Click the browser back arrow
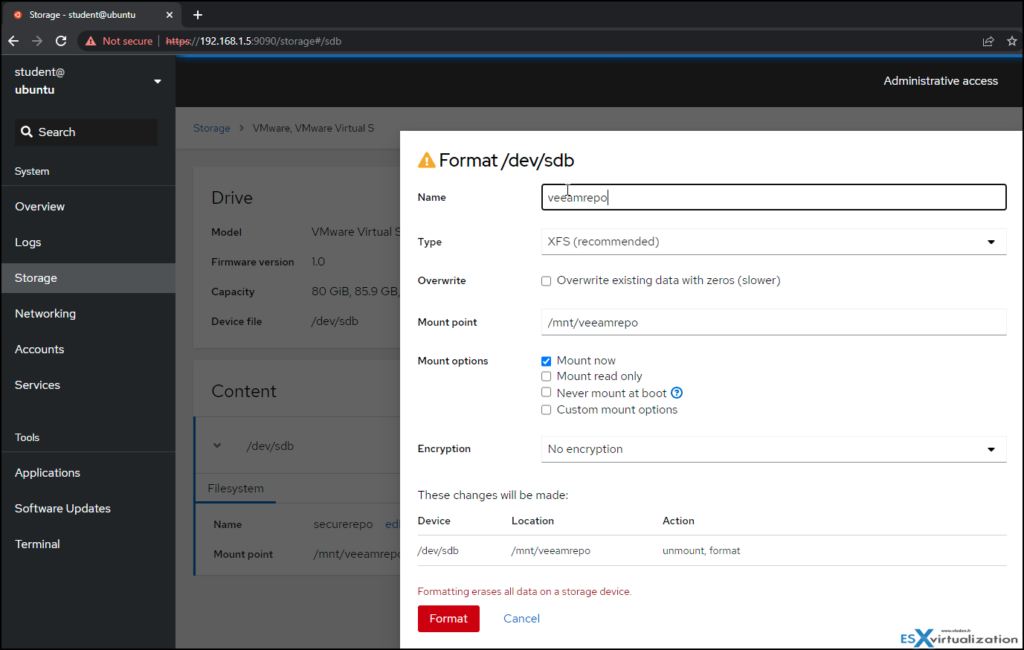 [x=12, y=41]
